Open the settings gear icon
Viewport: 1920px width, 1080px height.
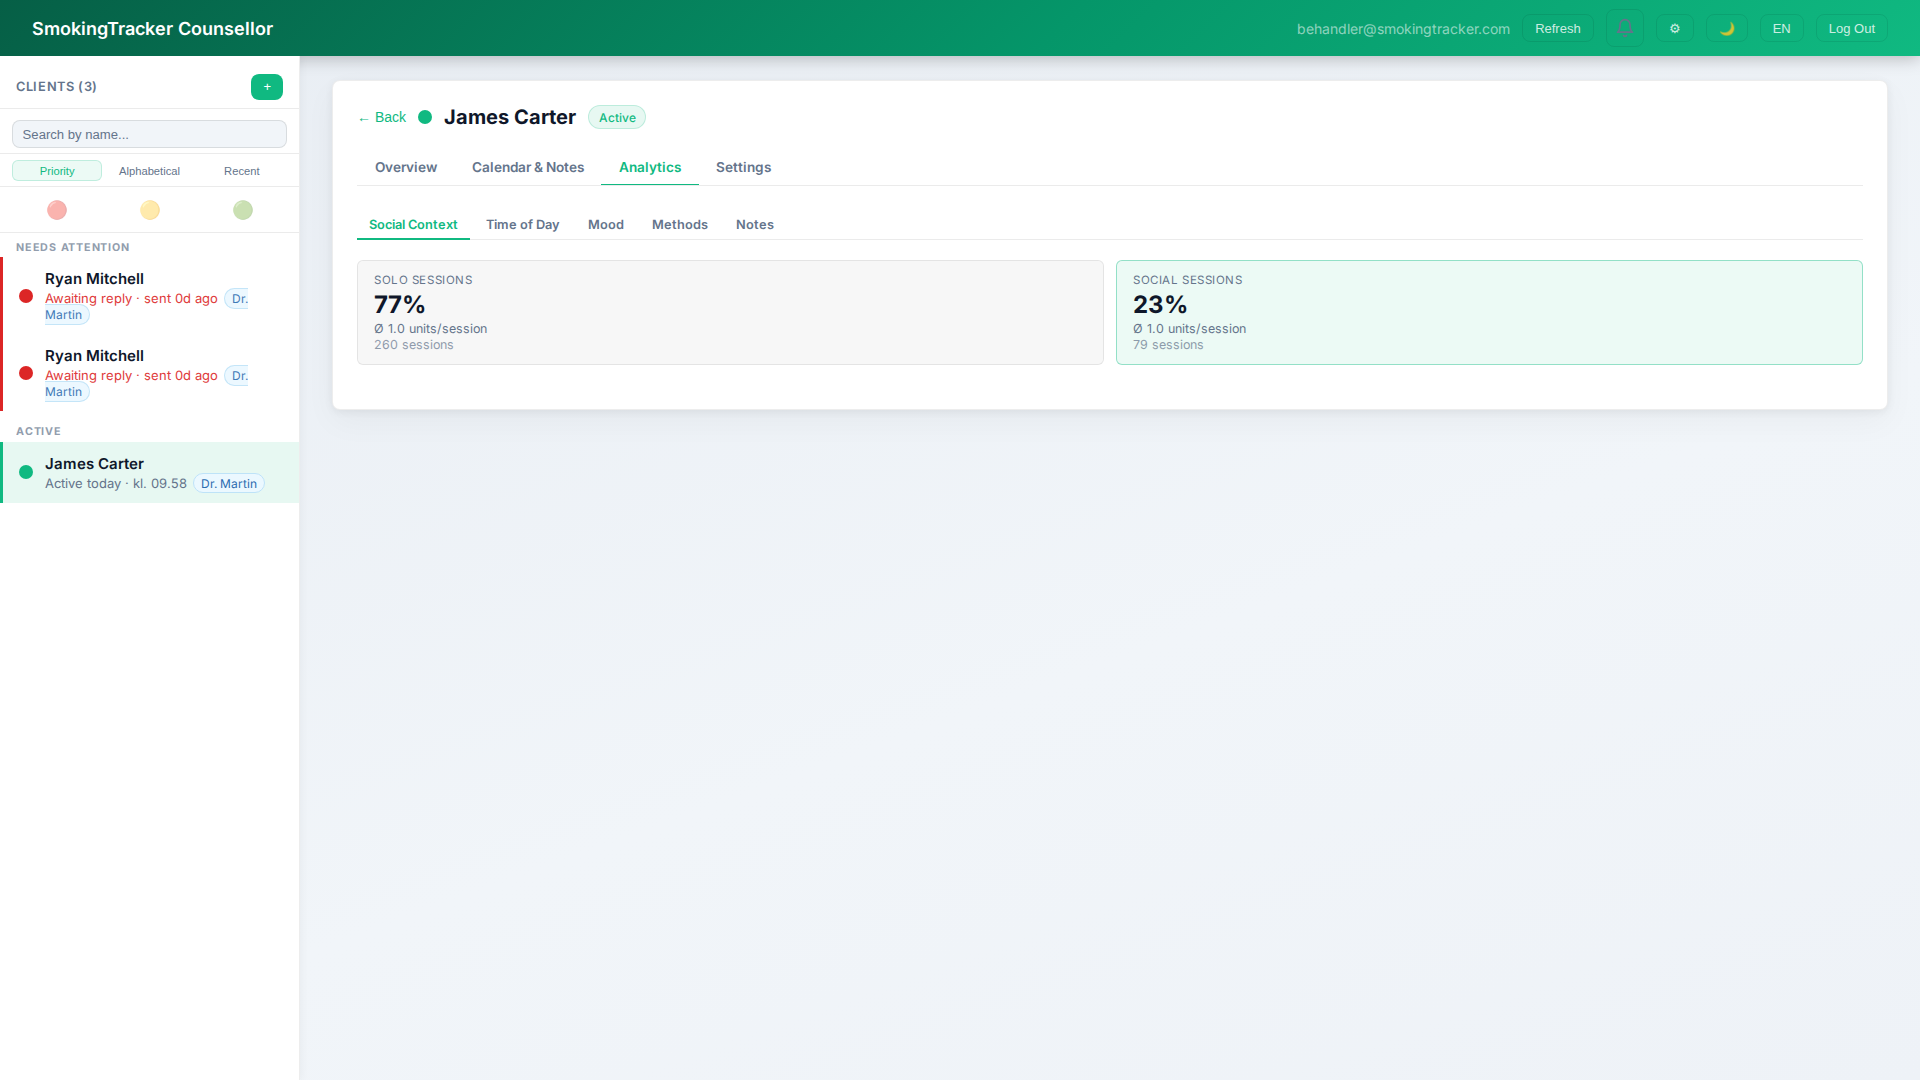pos(1675,28)
